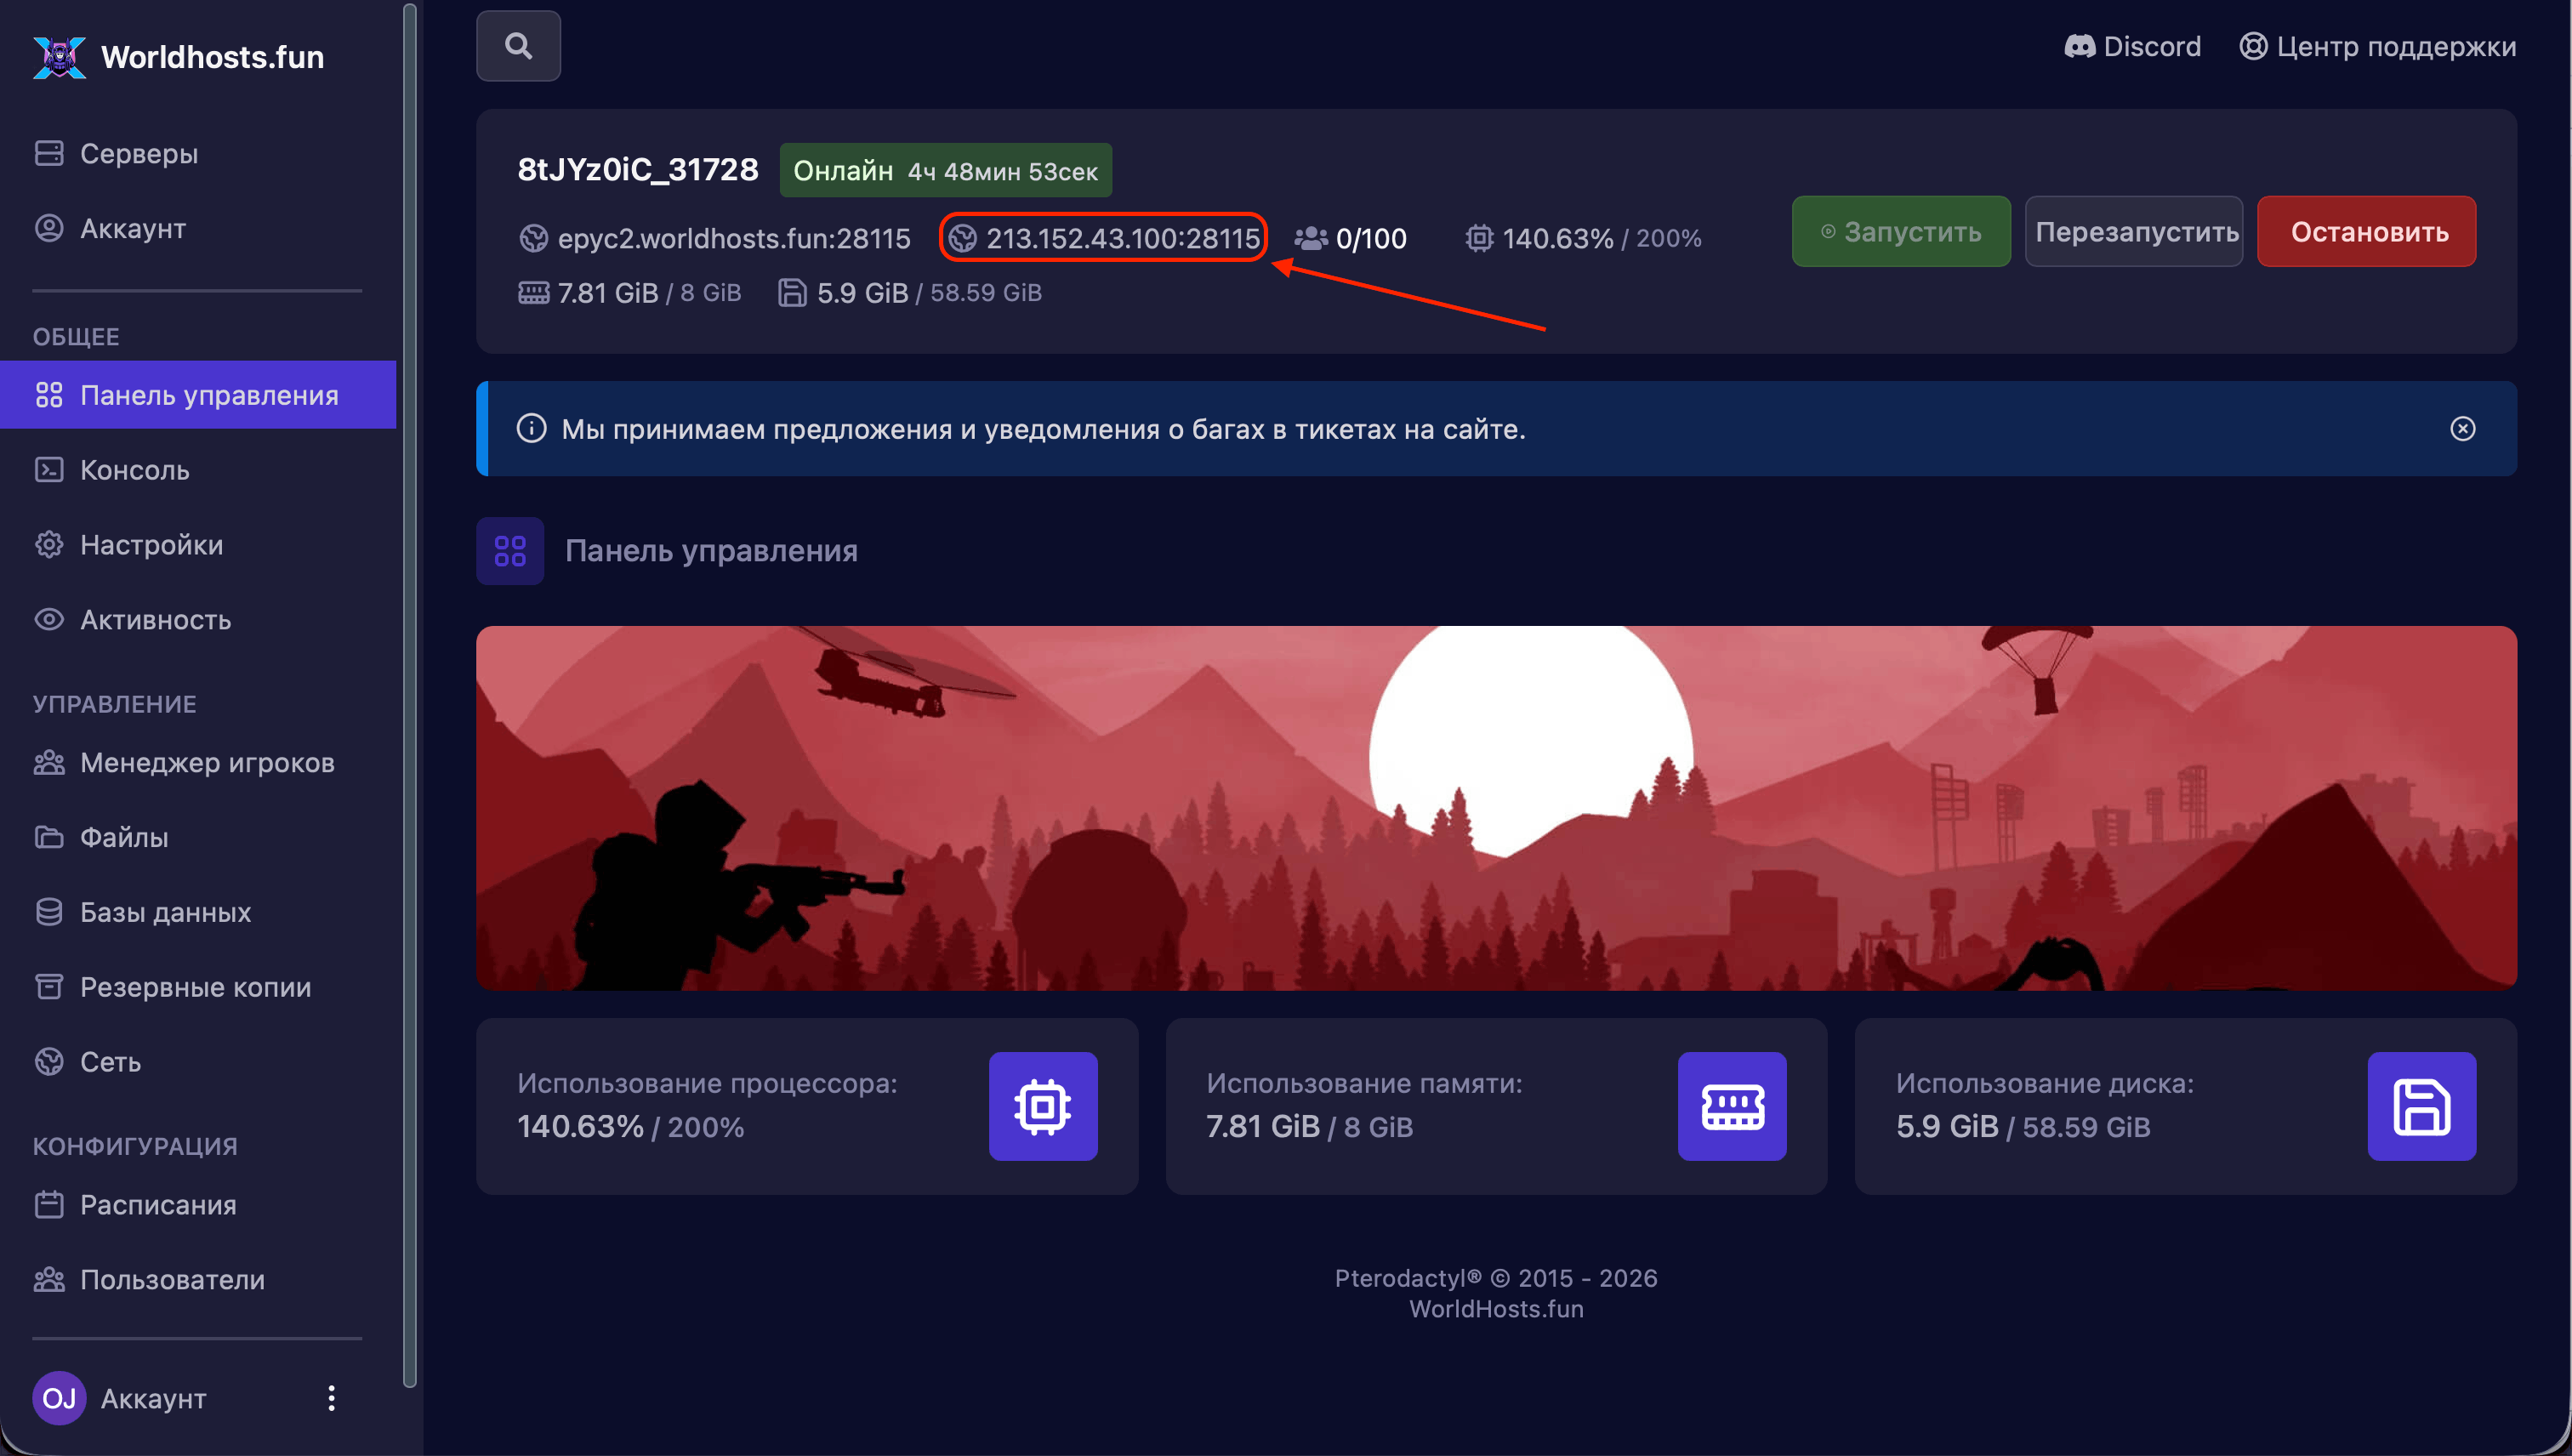Click the red Rust banner image
Image resolution: width=2572 pixels, height=1456 pixels.
(x=1496, y=809)
